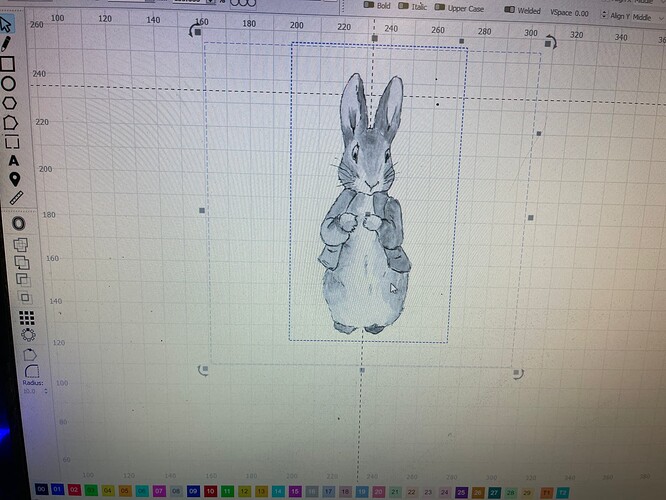Select the pencil Draw Lines tool
This screenshot has height=500, width=666.
6,44
